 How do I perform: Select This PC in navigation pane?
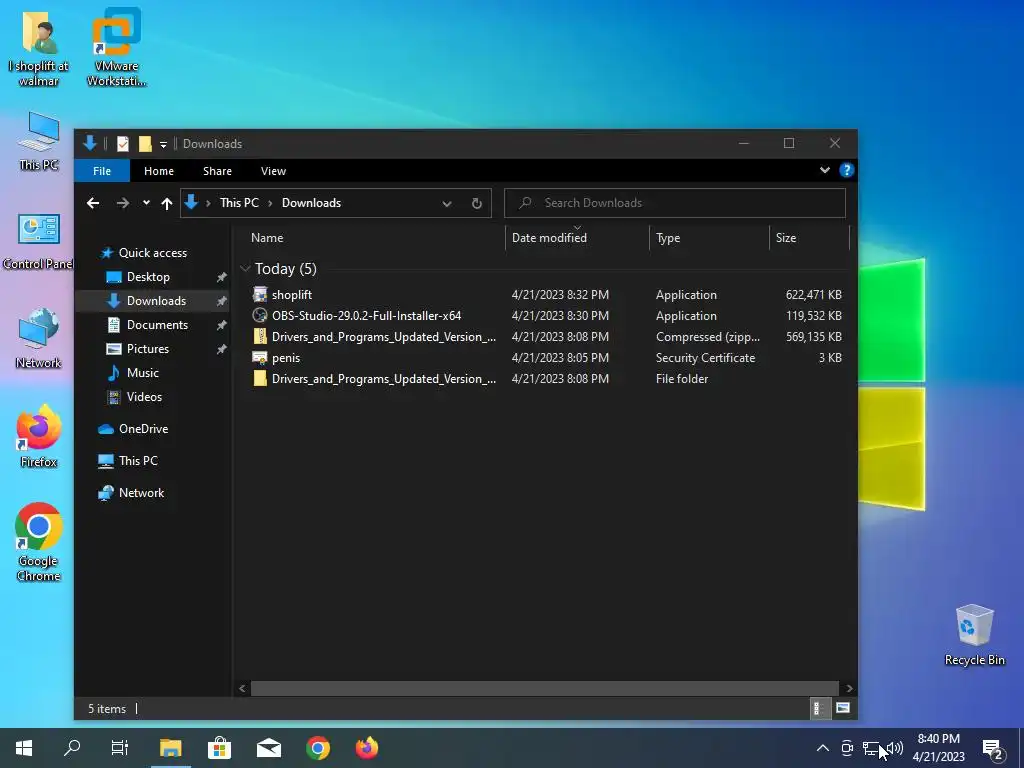pyautogui.click(x=138, y=461)
